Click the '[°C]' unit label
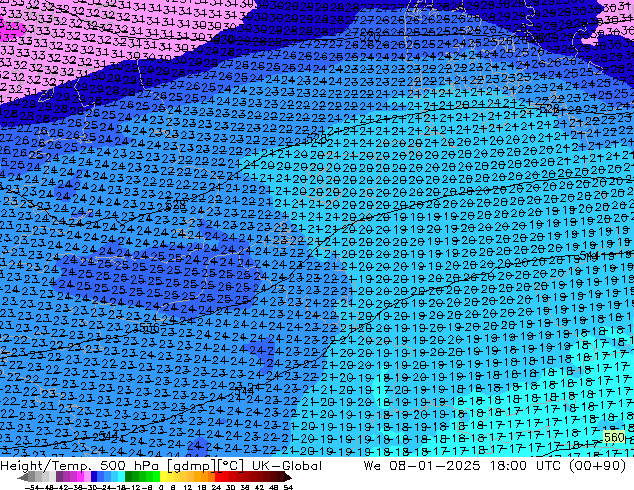Image resolution: width=634 pixels, height=490 pixels. click(x=230, y=466)
